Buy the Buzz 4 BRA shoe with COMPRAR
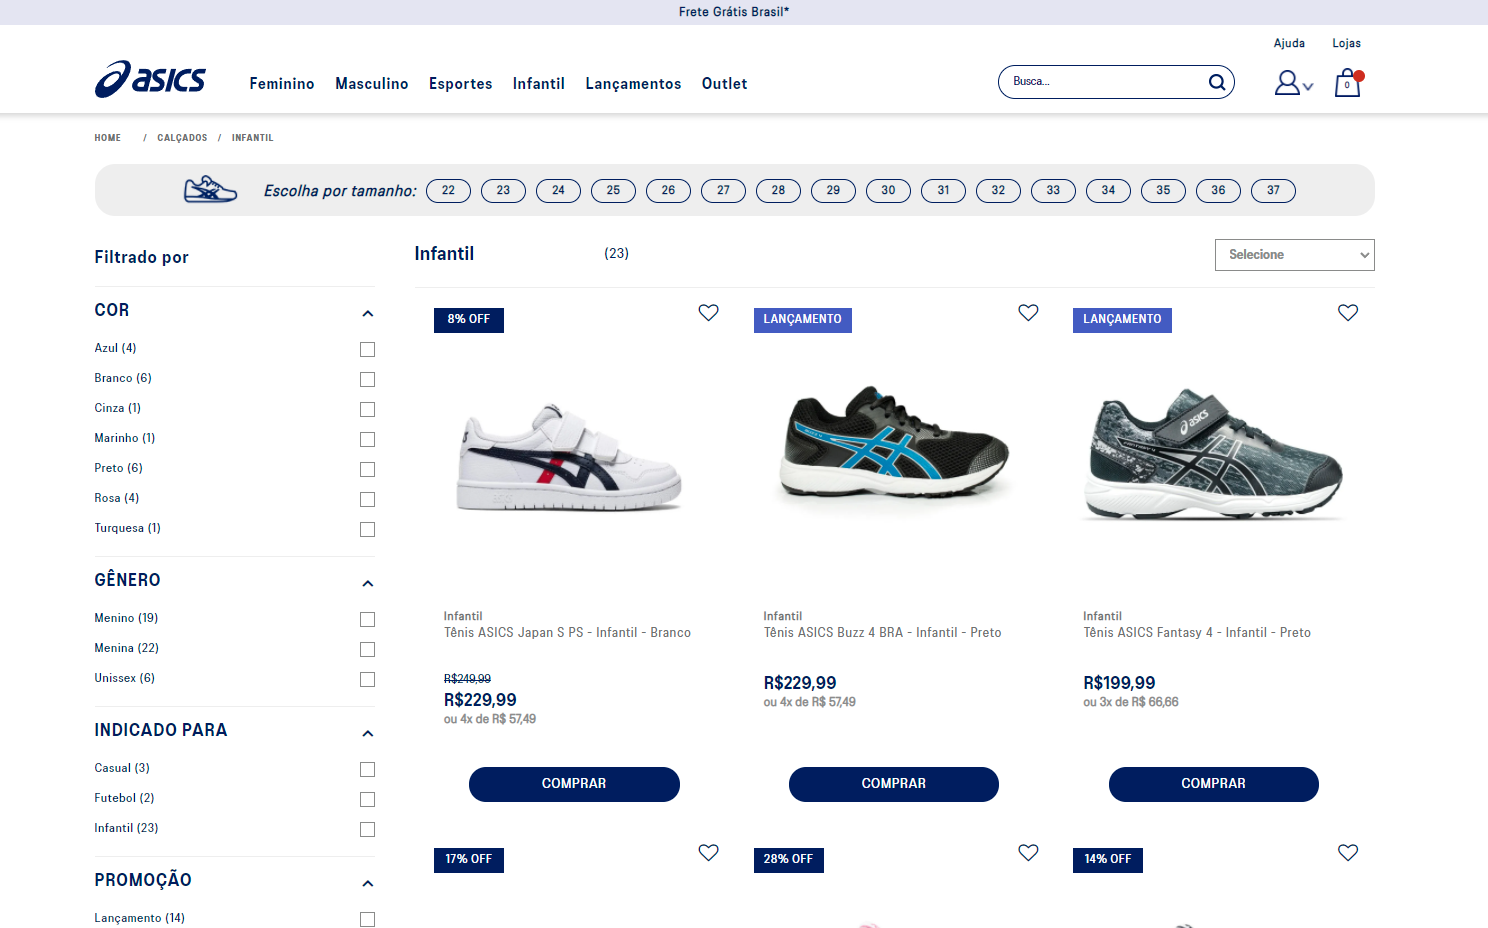 (894, 784)
